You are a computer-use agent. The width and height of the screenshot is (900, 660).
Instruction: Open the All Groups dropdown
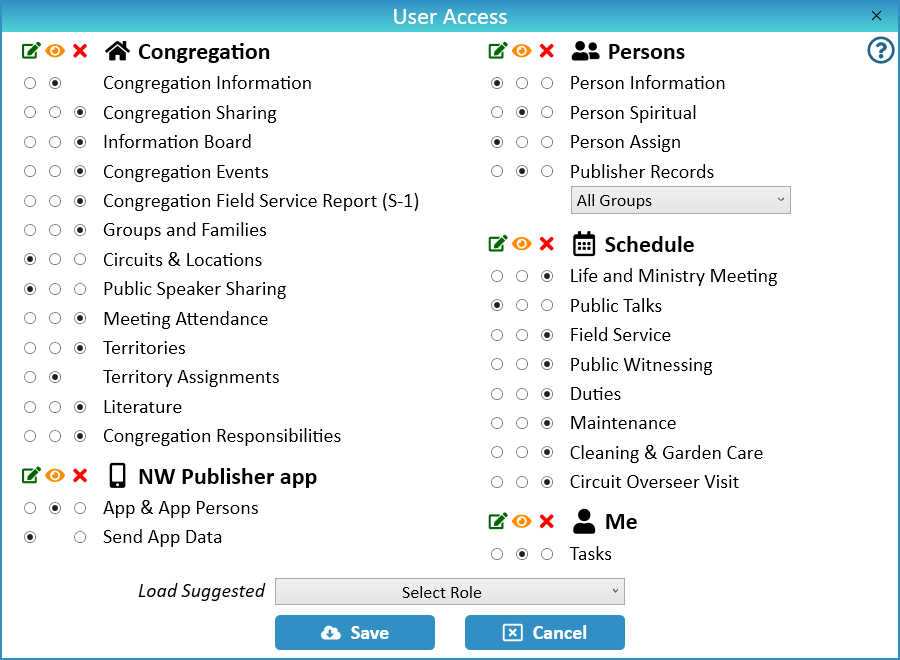[x=680, y=200]
